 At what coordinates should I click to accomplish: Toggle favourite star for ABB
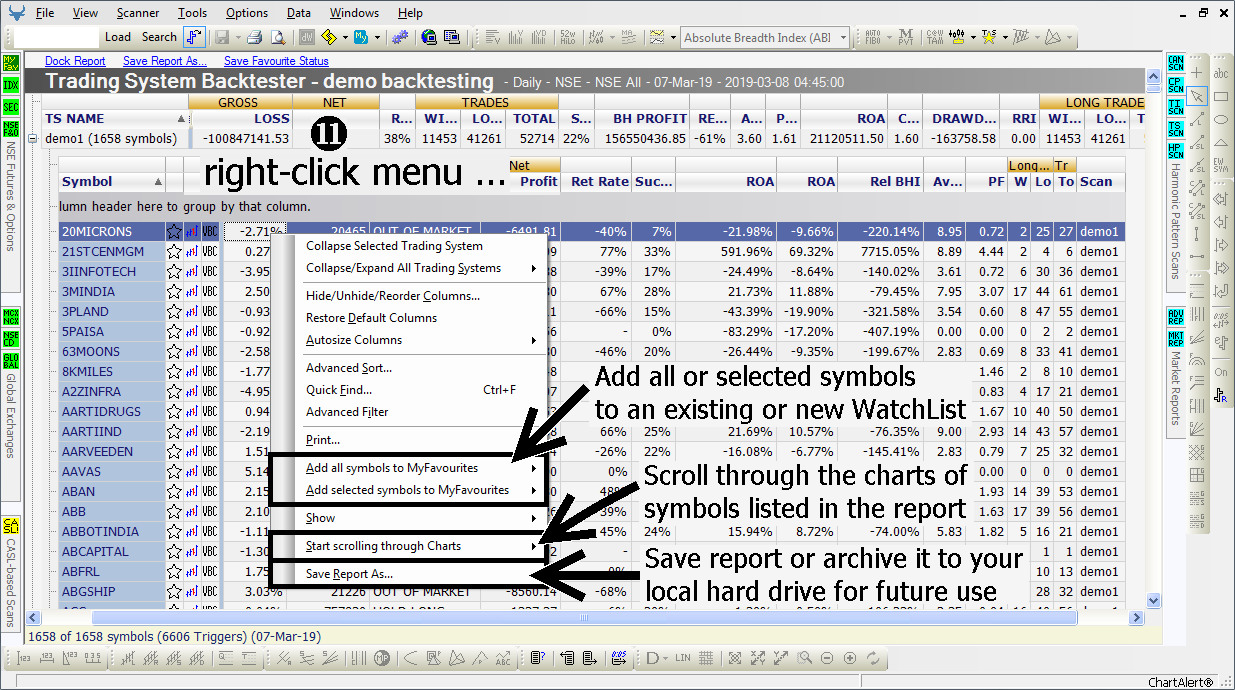point(174,512)
